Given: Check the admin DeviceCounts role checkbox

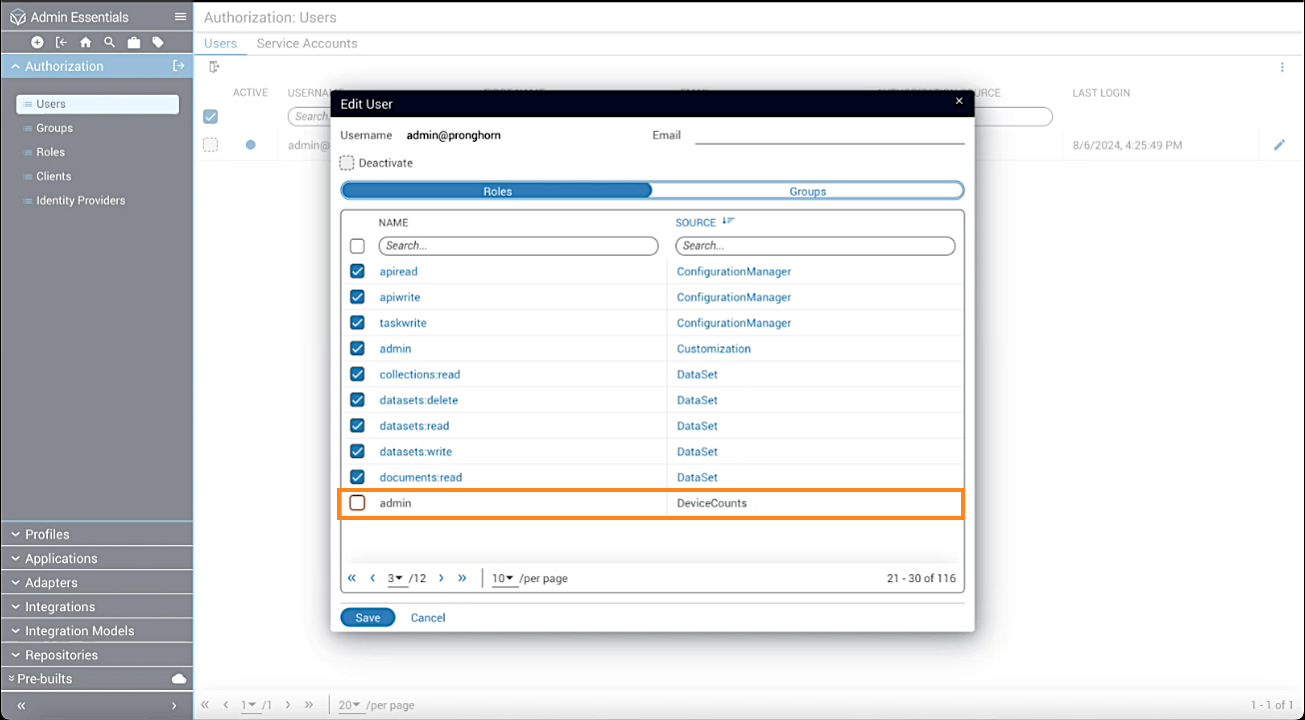Looking at the screenshot, I should [x=357, y=503].
